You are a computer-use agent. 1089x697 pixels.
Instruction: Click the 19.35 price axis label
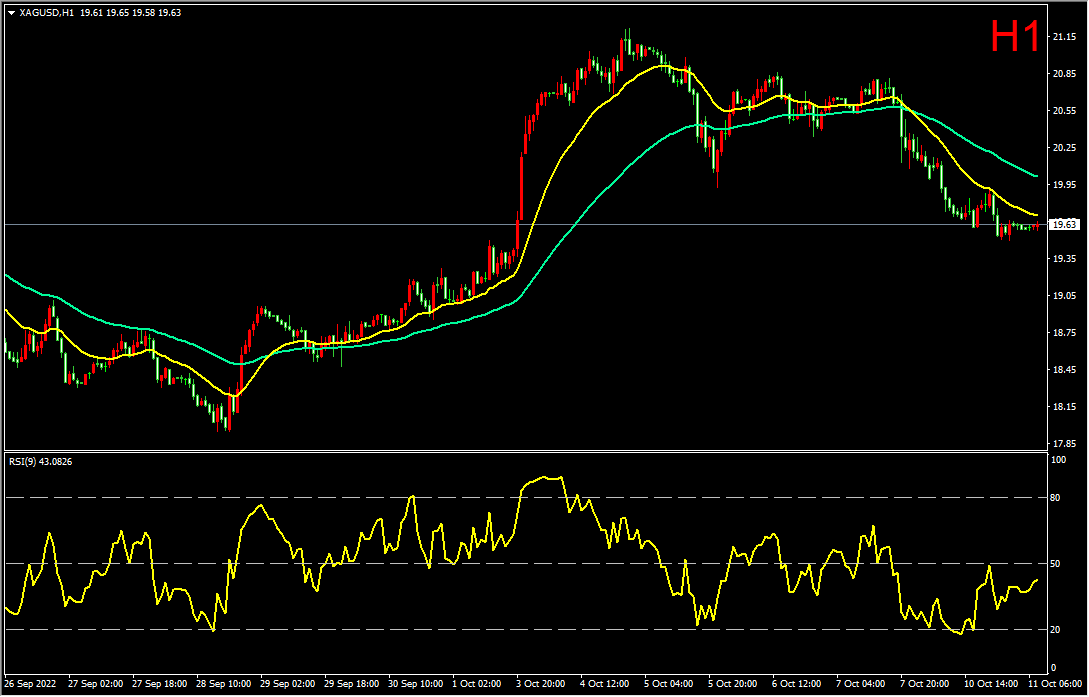click(1065, 259)
